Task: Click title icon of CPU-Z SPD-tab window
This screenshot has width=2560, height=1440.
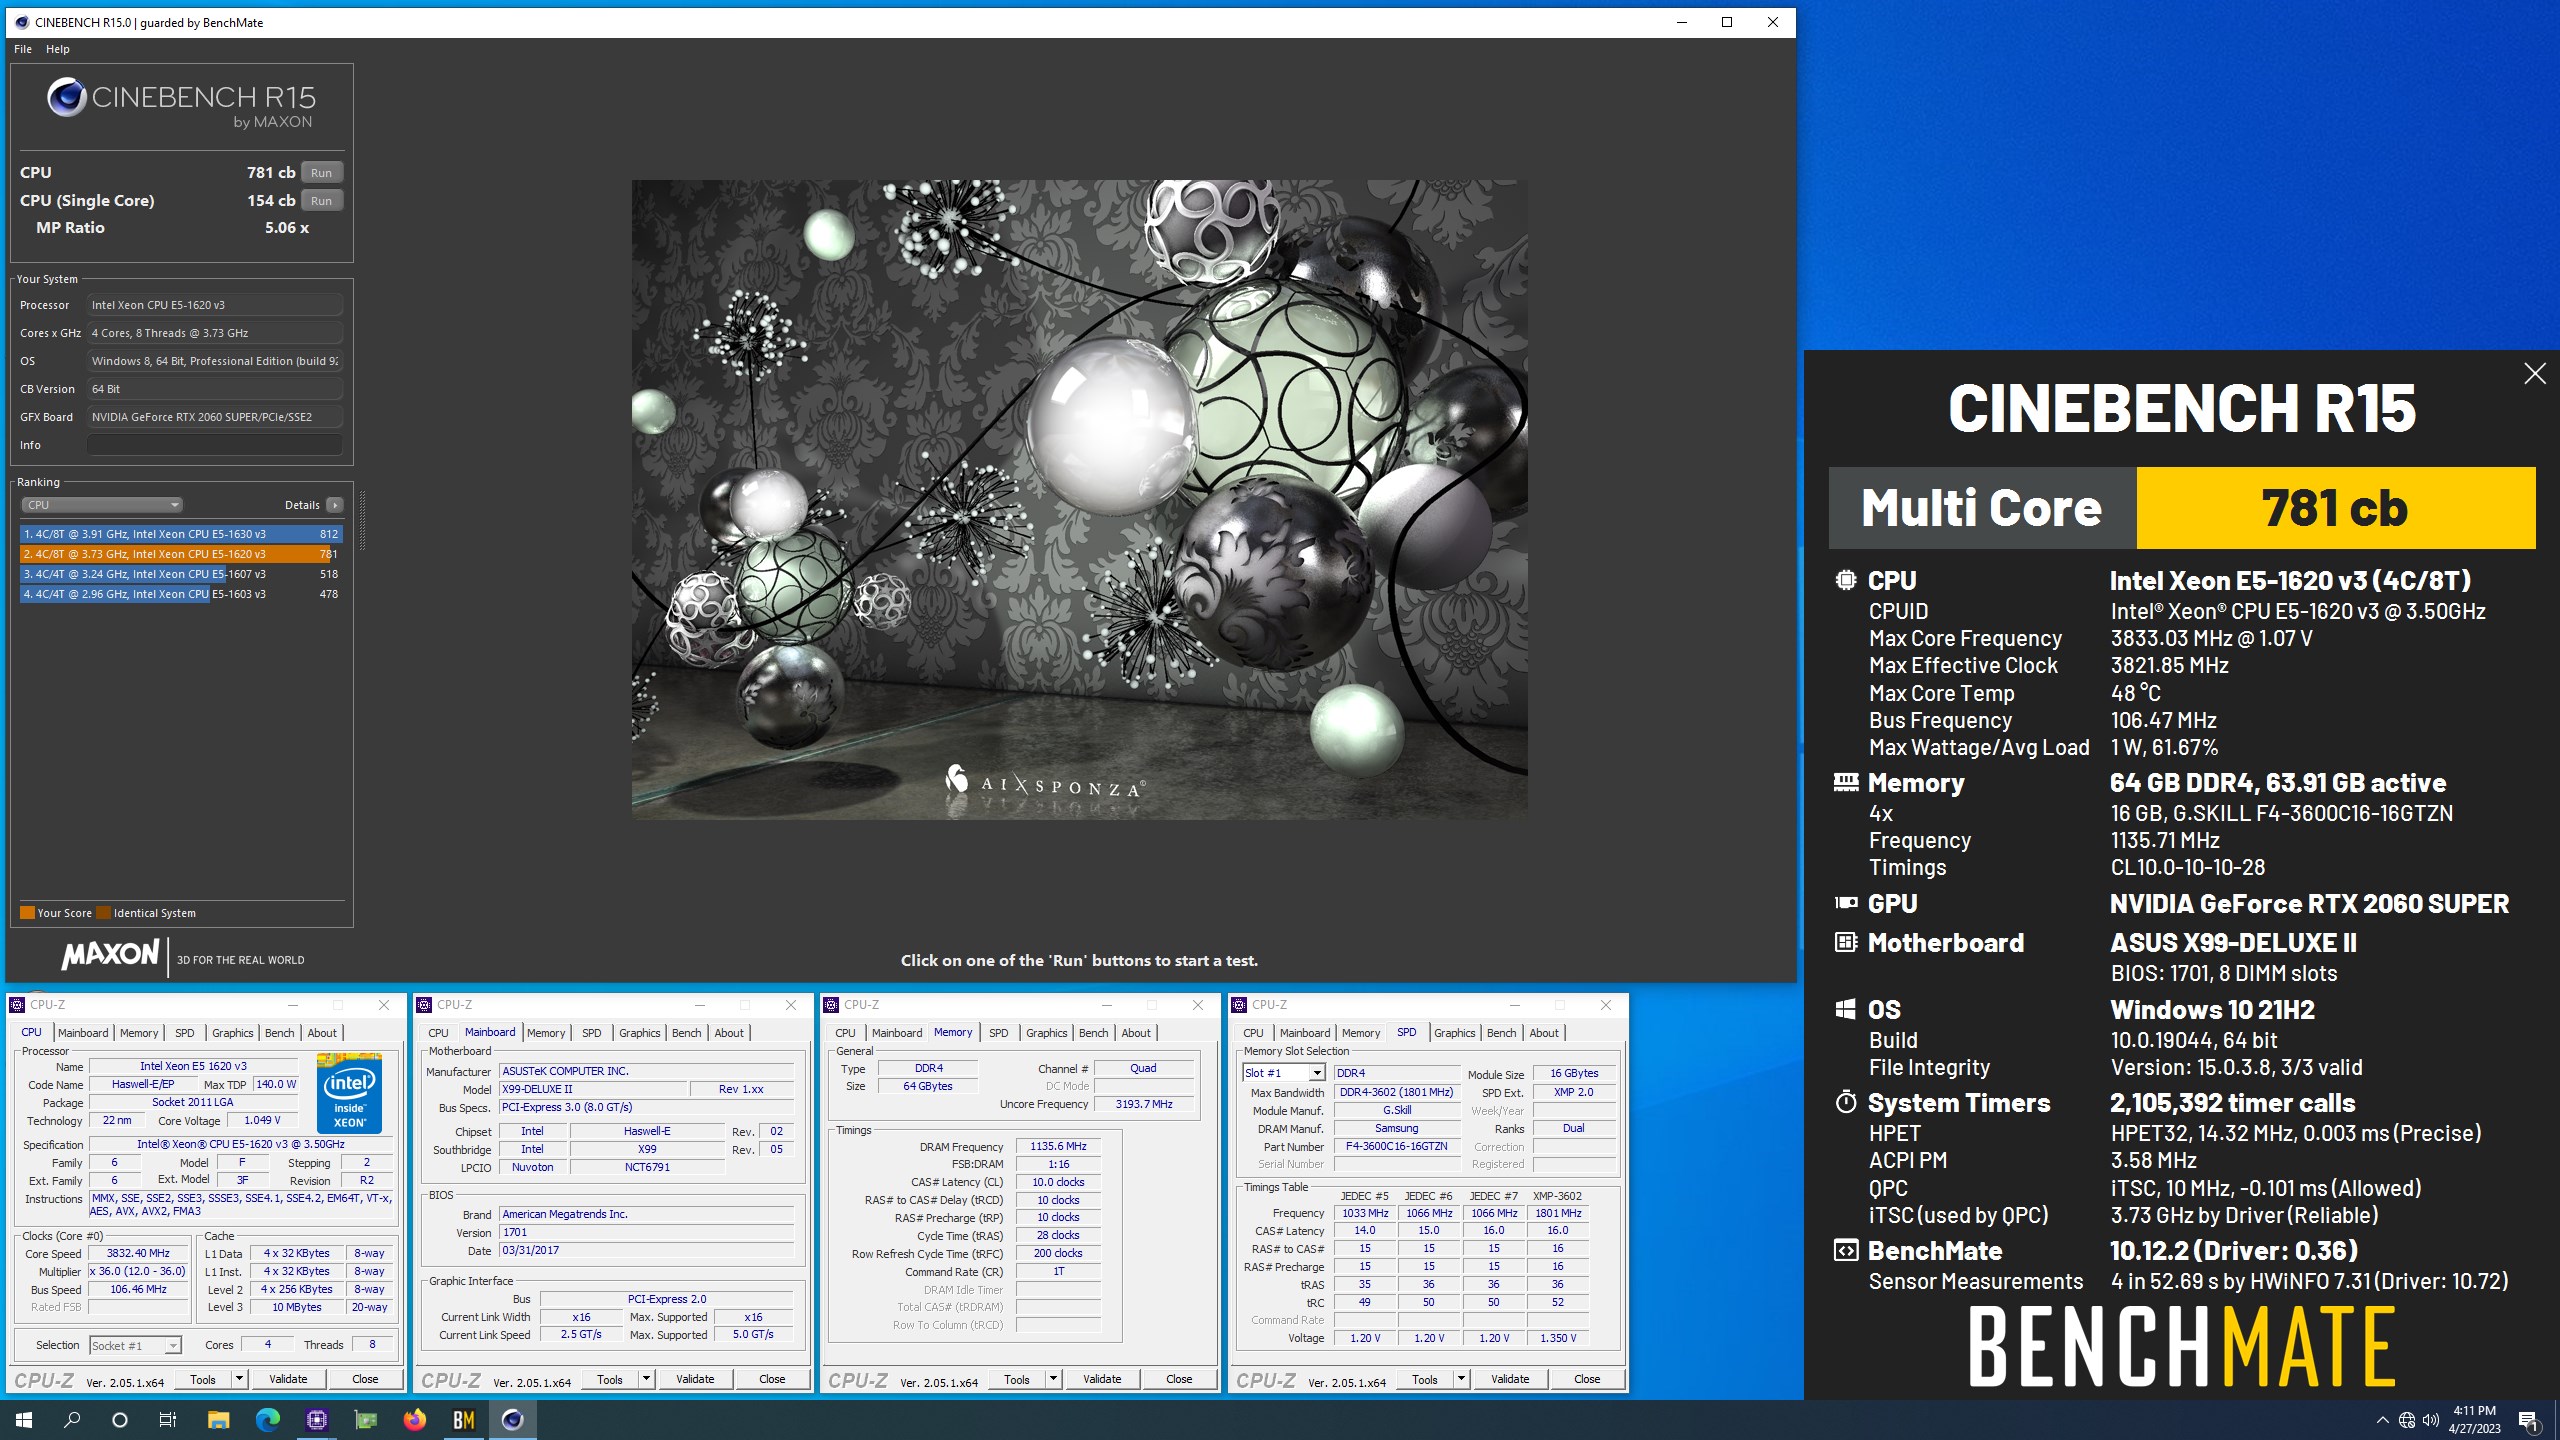Action: (x=1239, y=1005)
